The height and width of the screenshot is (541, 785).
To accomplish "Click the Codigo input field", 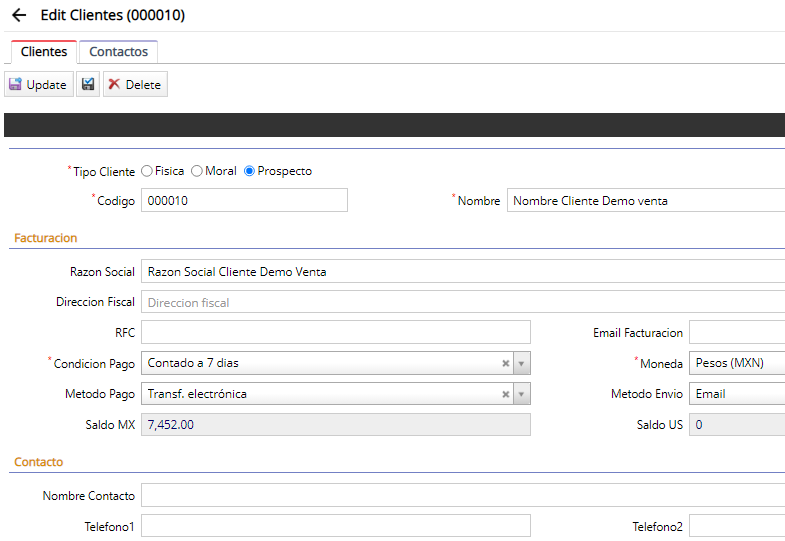I will (x=244, y=201).
